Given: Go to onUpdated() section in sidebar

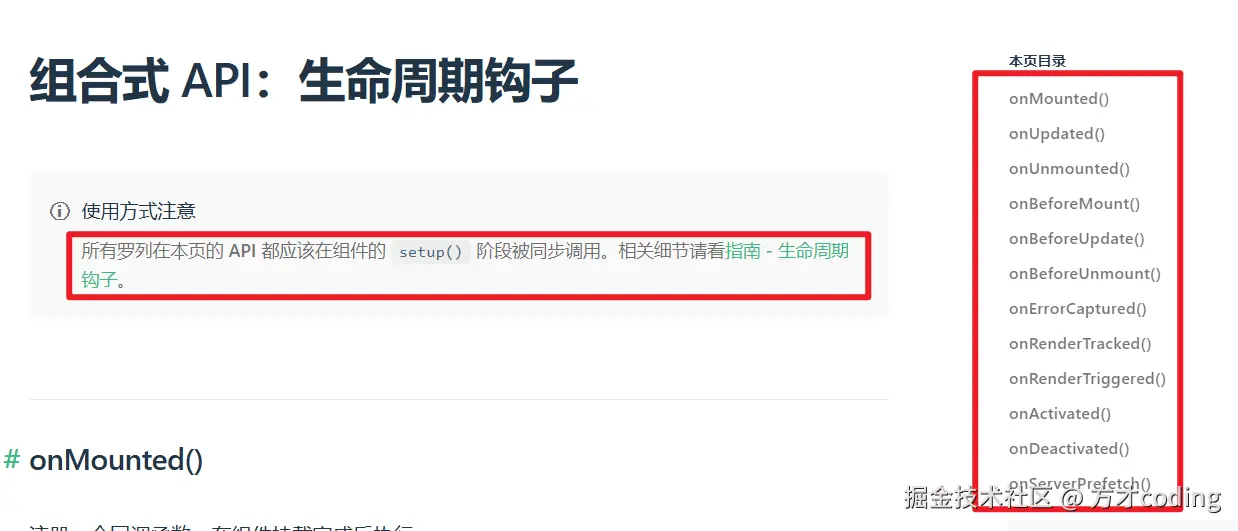Looking at the screenshot, I should pos(1057,133).
